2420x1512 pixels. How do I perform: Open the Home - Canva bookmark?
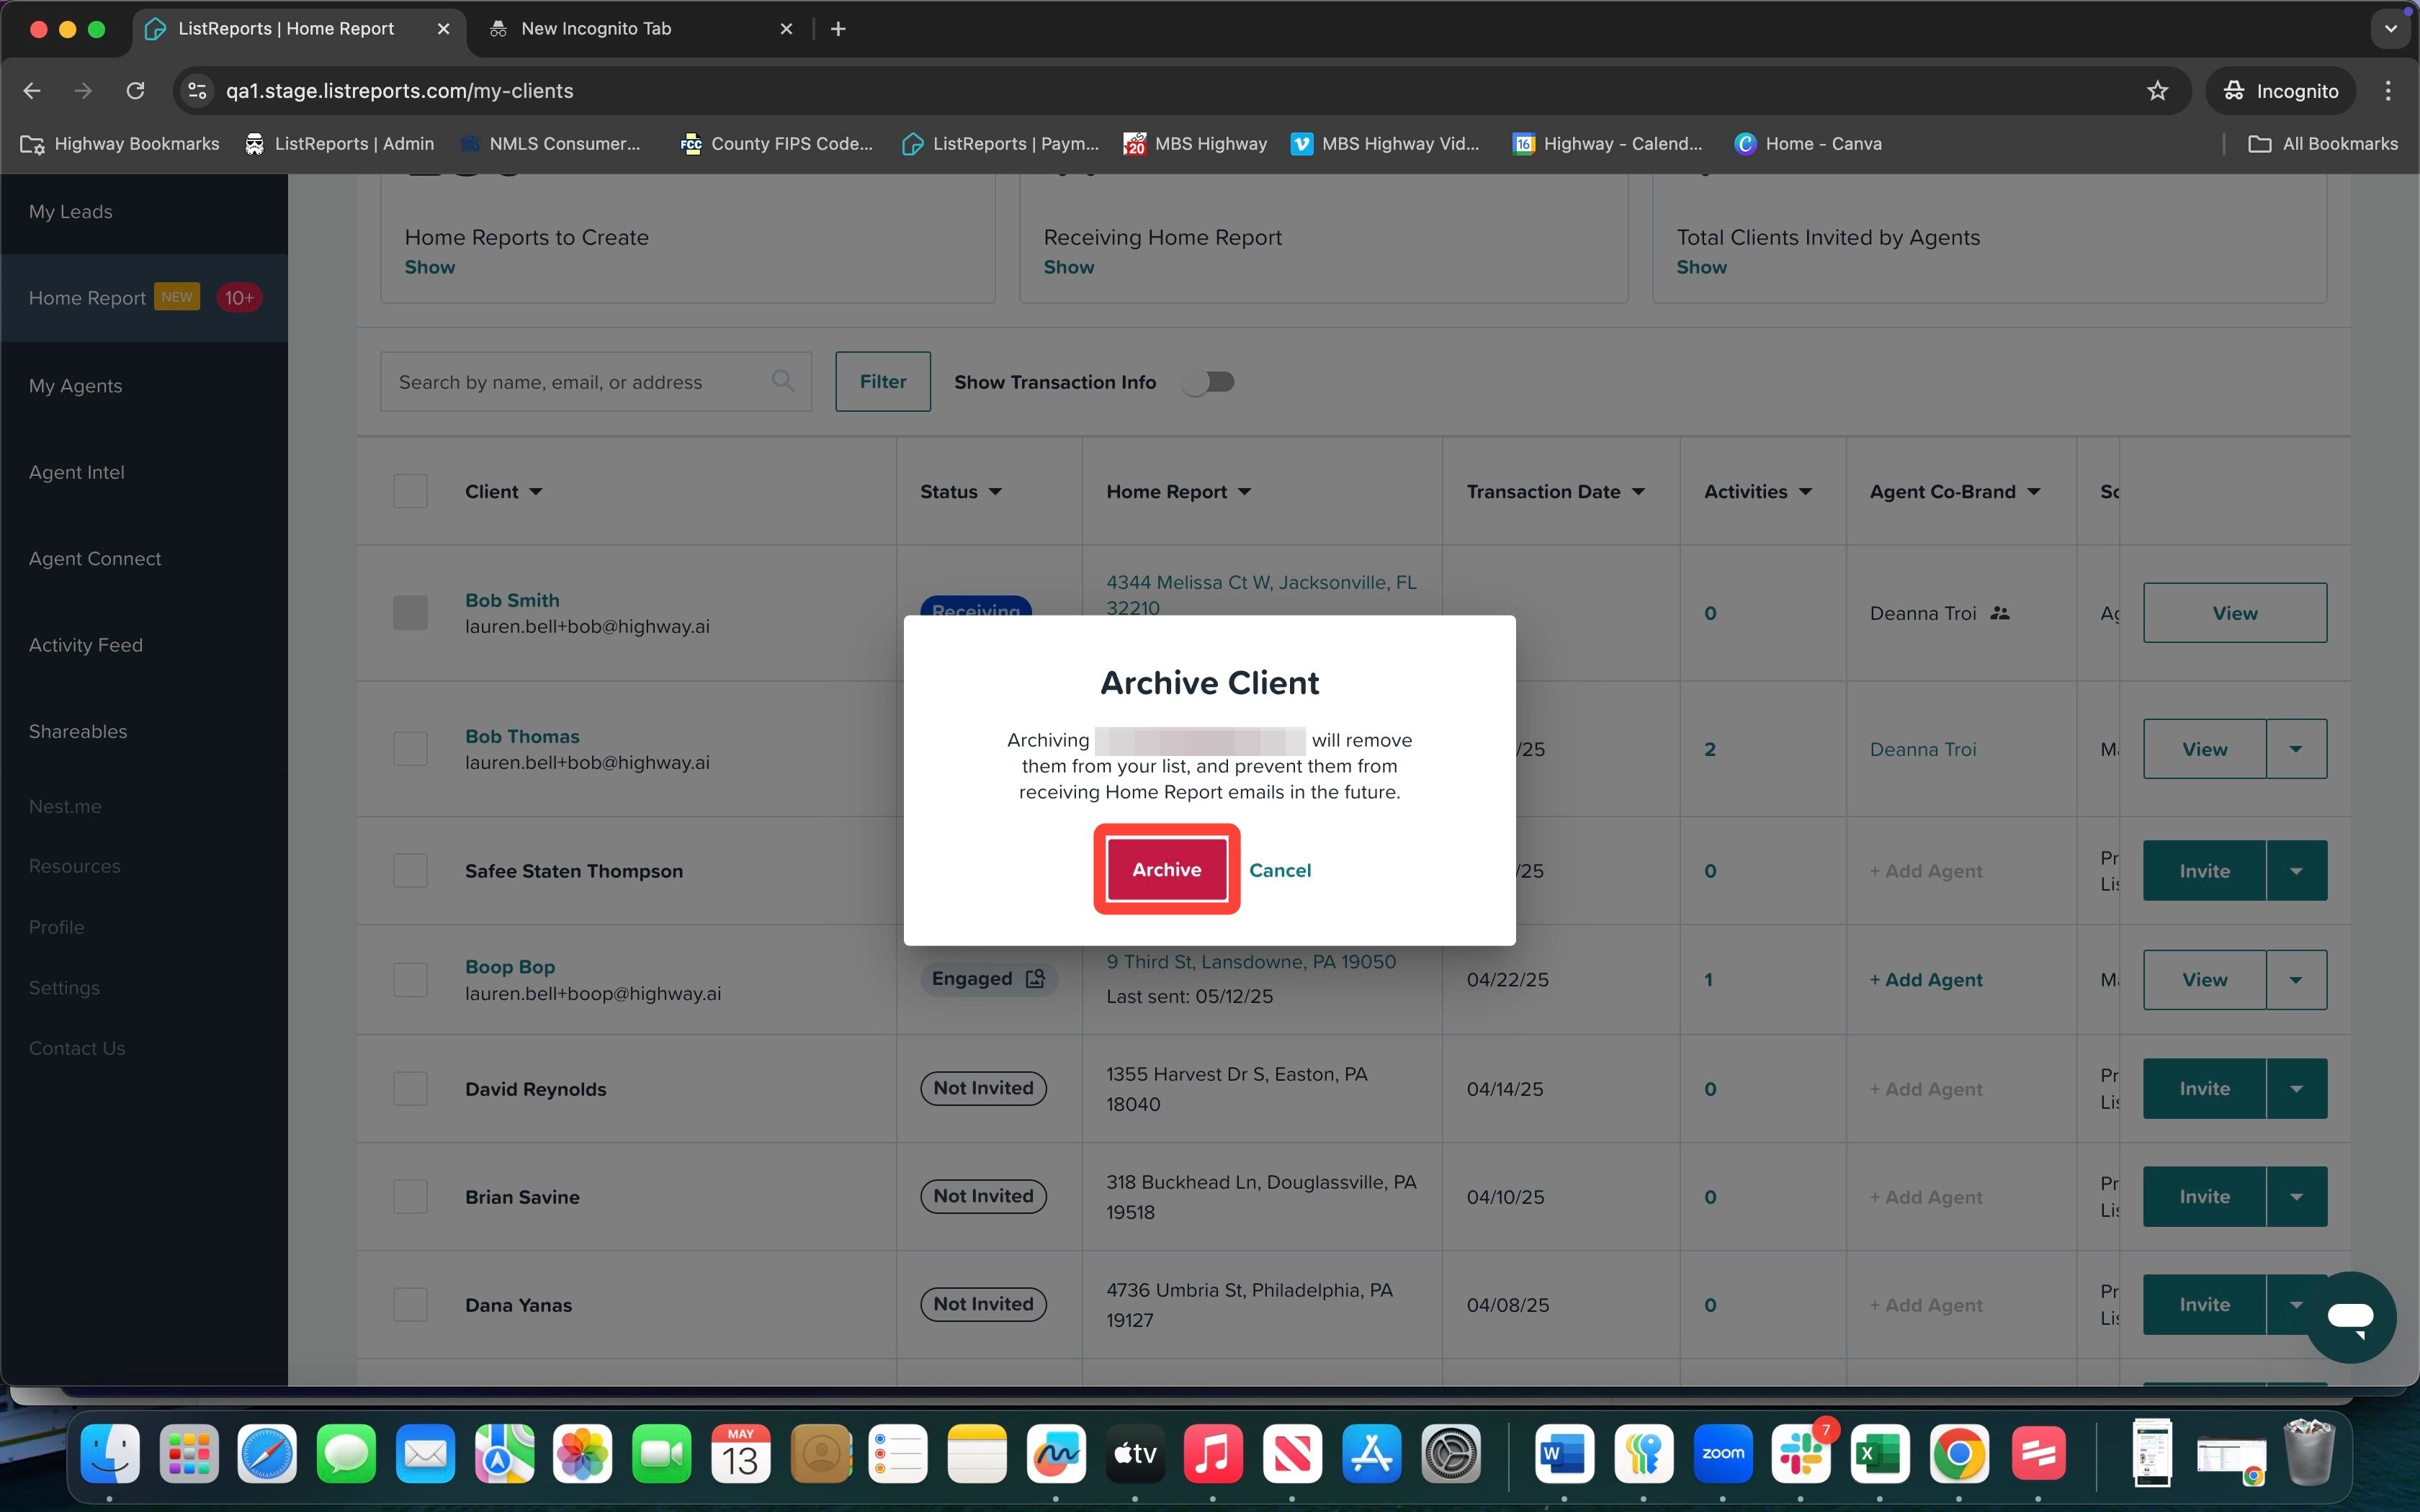pyautogui.click(x=1808, y=143)
